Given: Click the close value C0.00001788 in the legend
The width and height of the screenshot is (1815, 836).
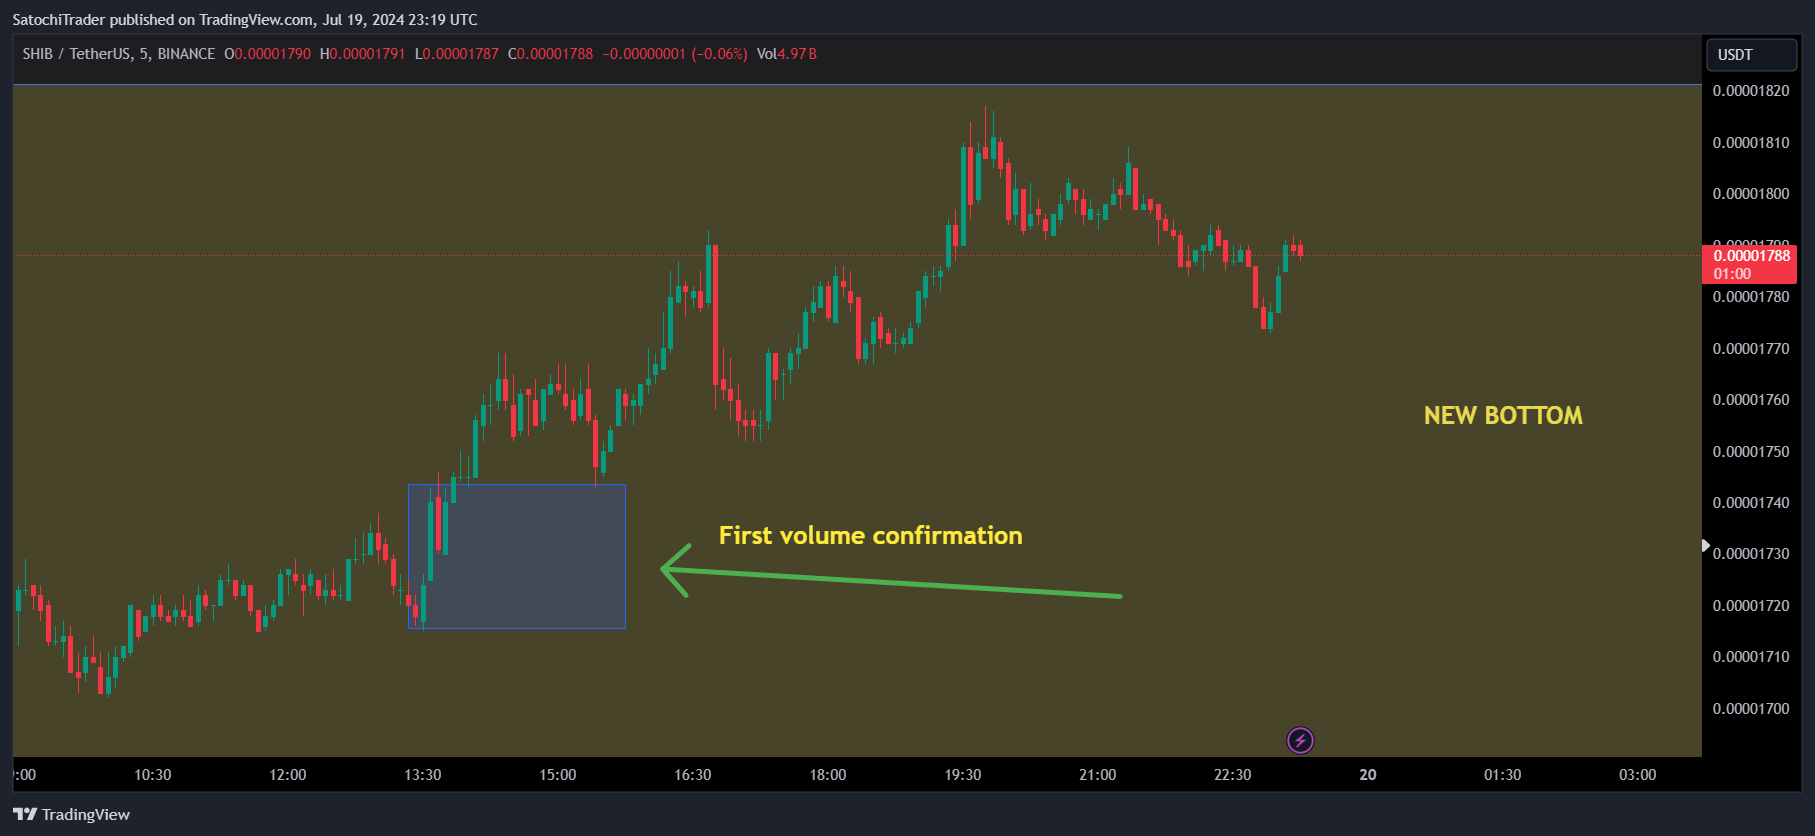Looking at the screenshot, I should pyautogui.click(x=550, y=54).
